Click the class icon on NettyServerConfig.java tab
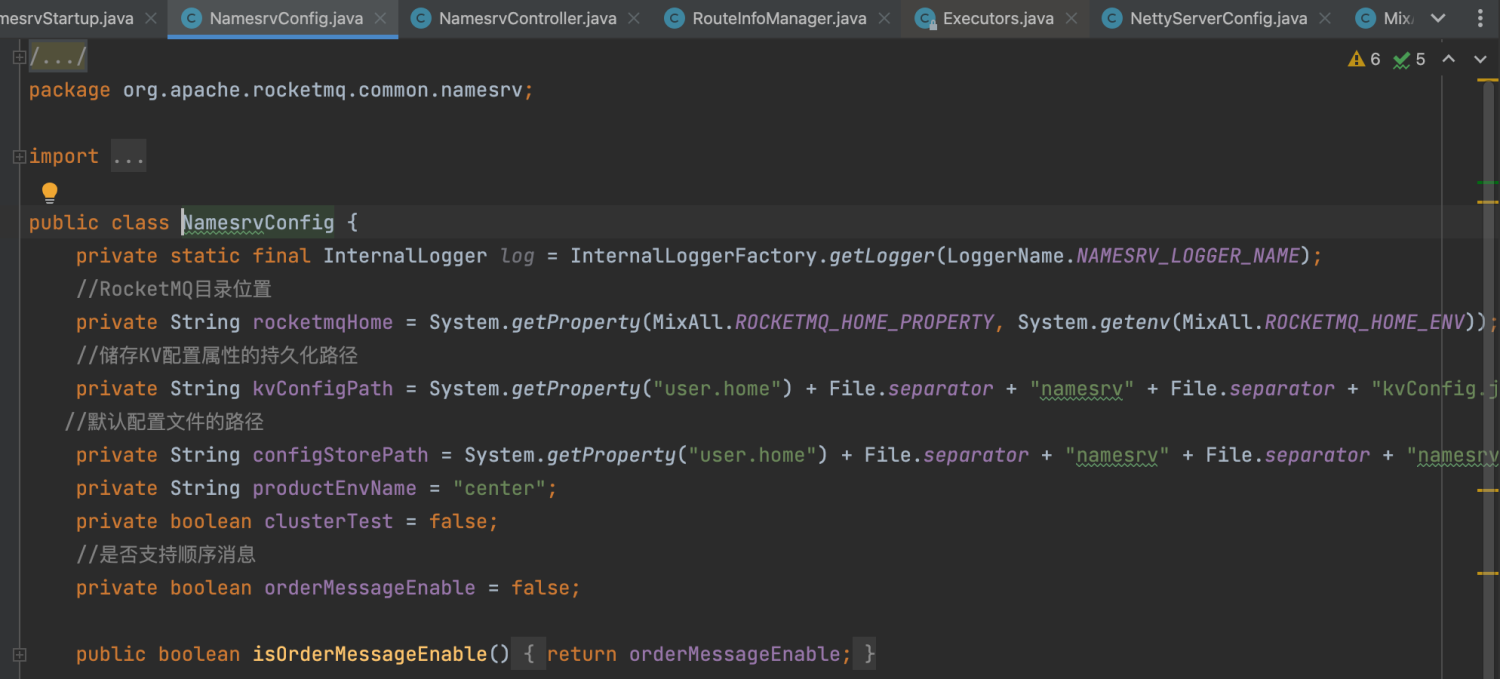The image size is (1500, 679). tap(1112, 18)
